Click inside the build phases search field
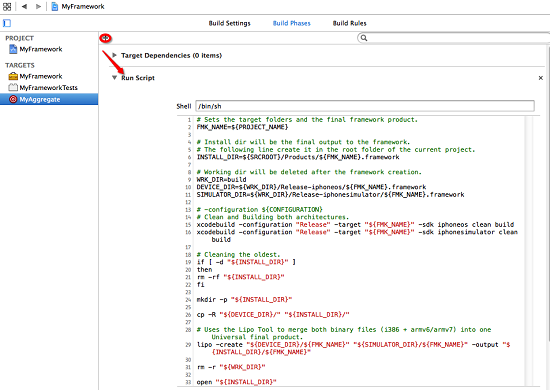Screen dimensions: 550x390 456,38
